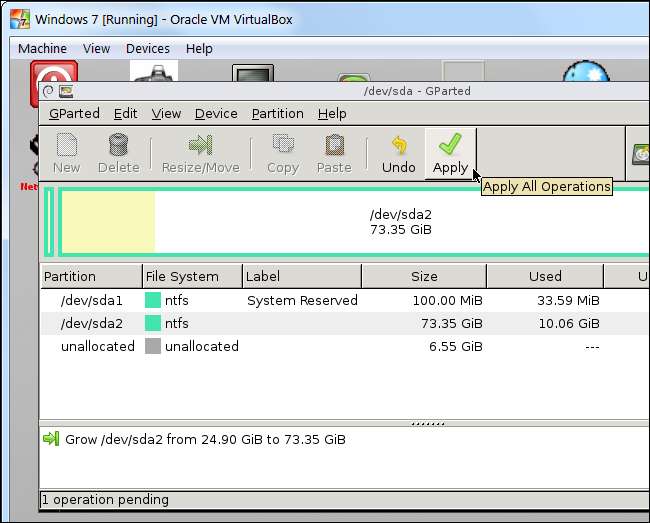Viewport: 650px width, 523px height.
Task: Click the Apply toolbar button
Action: 450,153
